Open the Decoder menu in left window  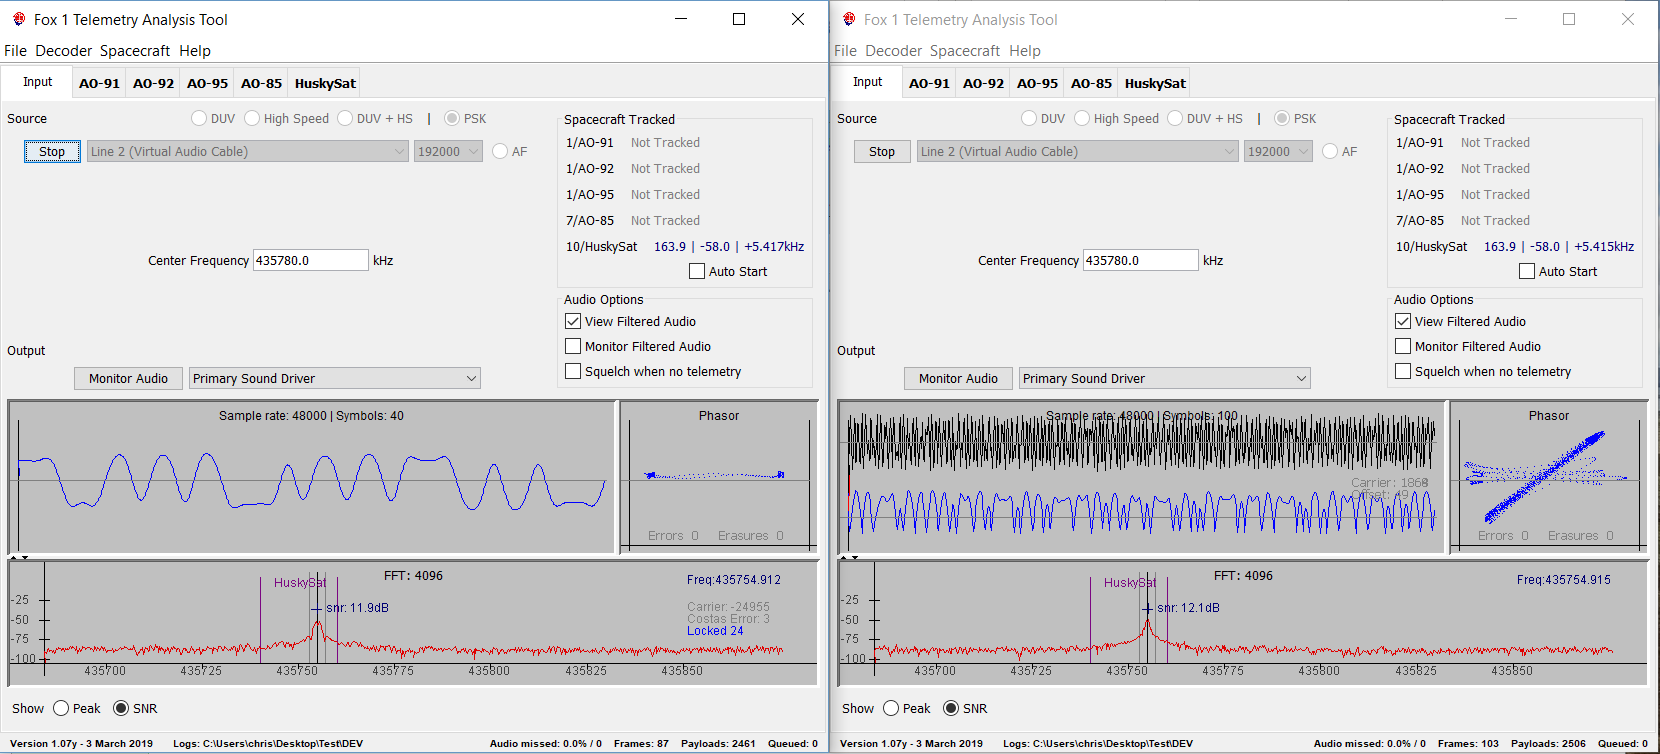(64, 51)
